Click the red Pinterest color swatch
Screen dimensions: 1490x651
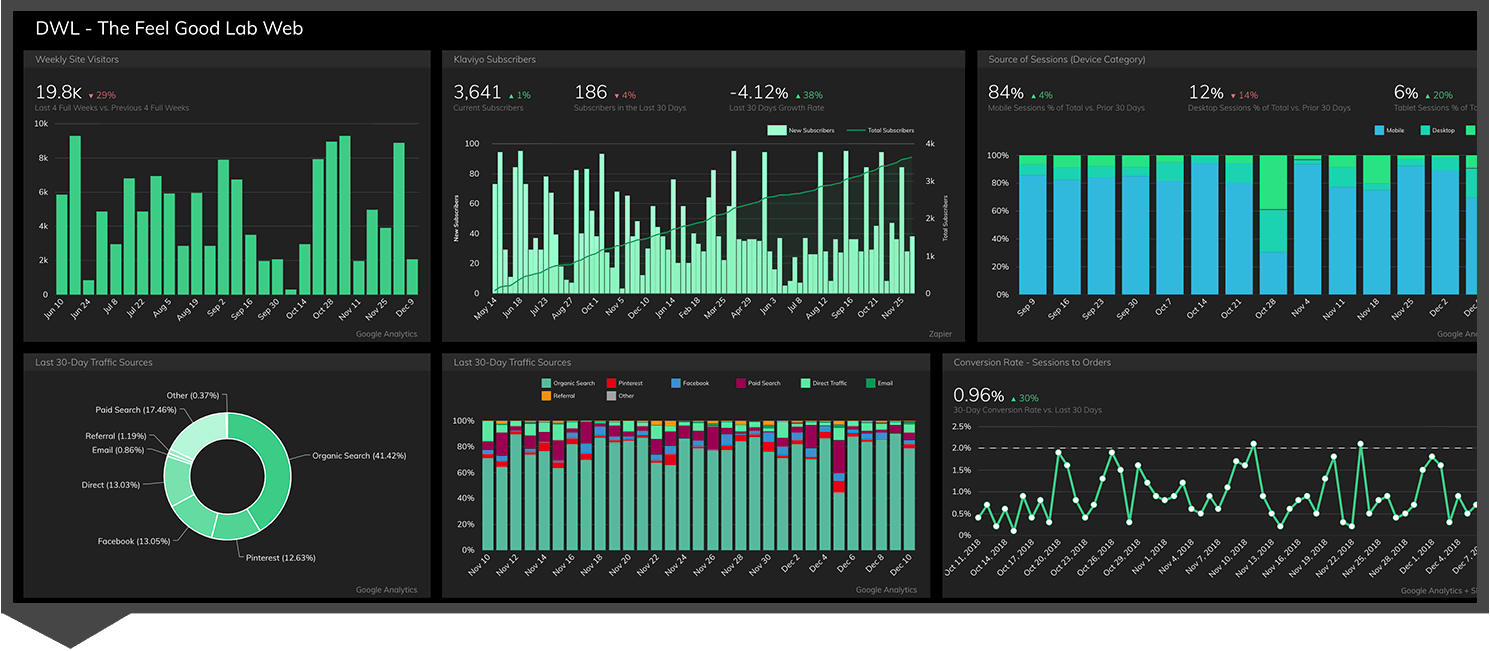tap(611, 383)
